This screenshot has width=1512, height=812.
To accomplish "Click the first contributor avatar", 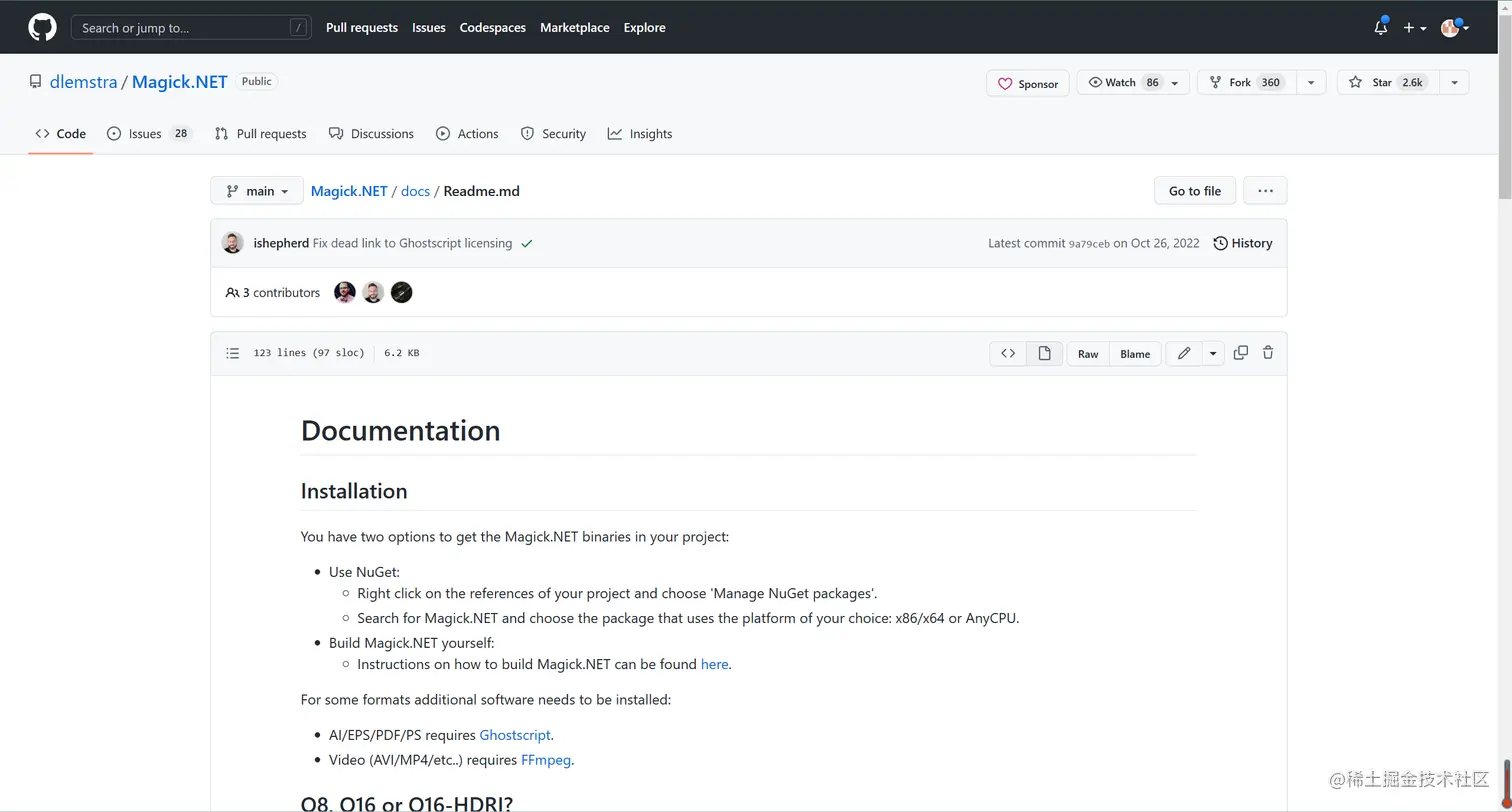I will (345, 292).
